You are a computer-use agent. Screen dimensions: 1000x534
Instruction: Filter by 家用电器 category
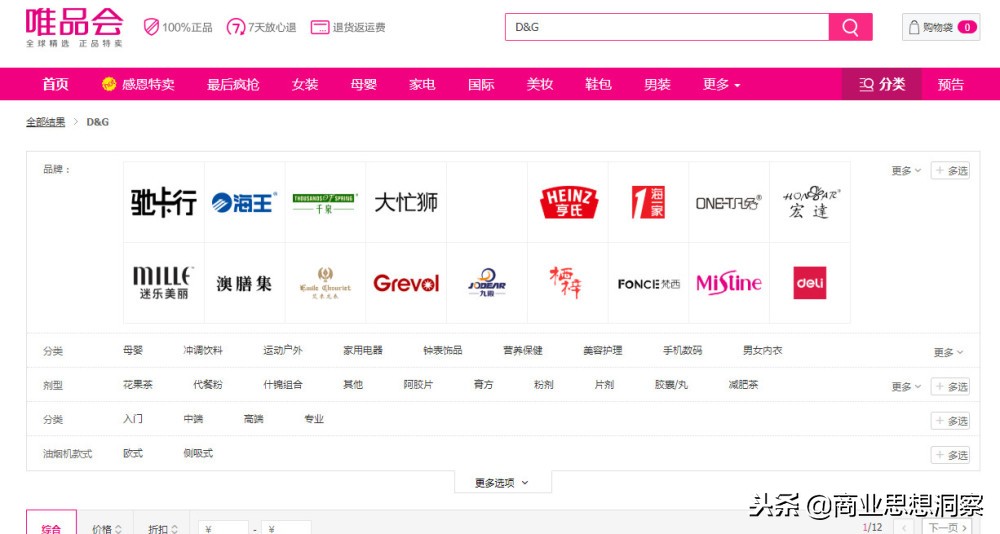pyautogui.click(x=363, y=350)
